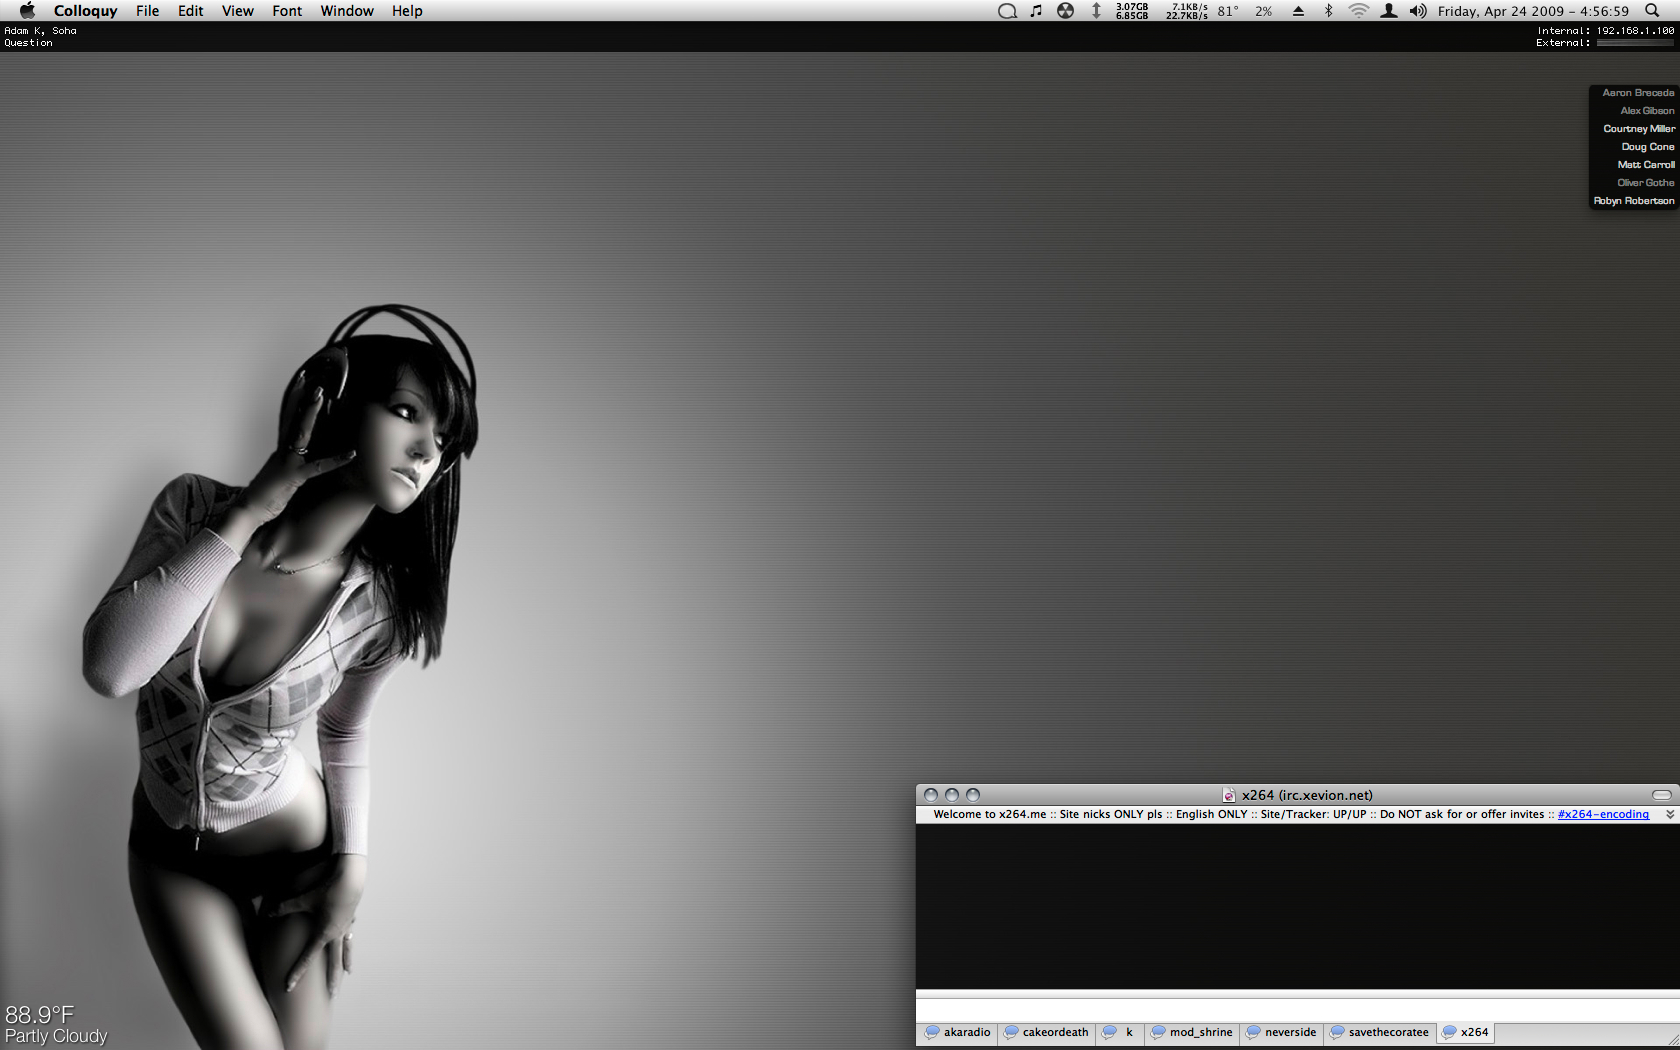
Task: Click the up-down arrow network icon
Action: pyautogui.click(x=1096, y=11)
